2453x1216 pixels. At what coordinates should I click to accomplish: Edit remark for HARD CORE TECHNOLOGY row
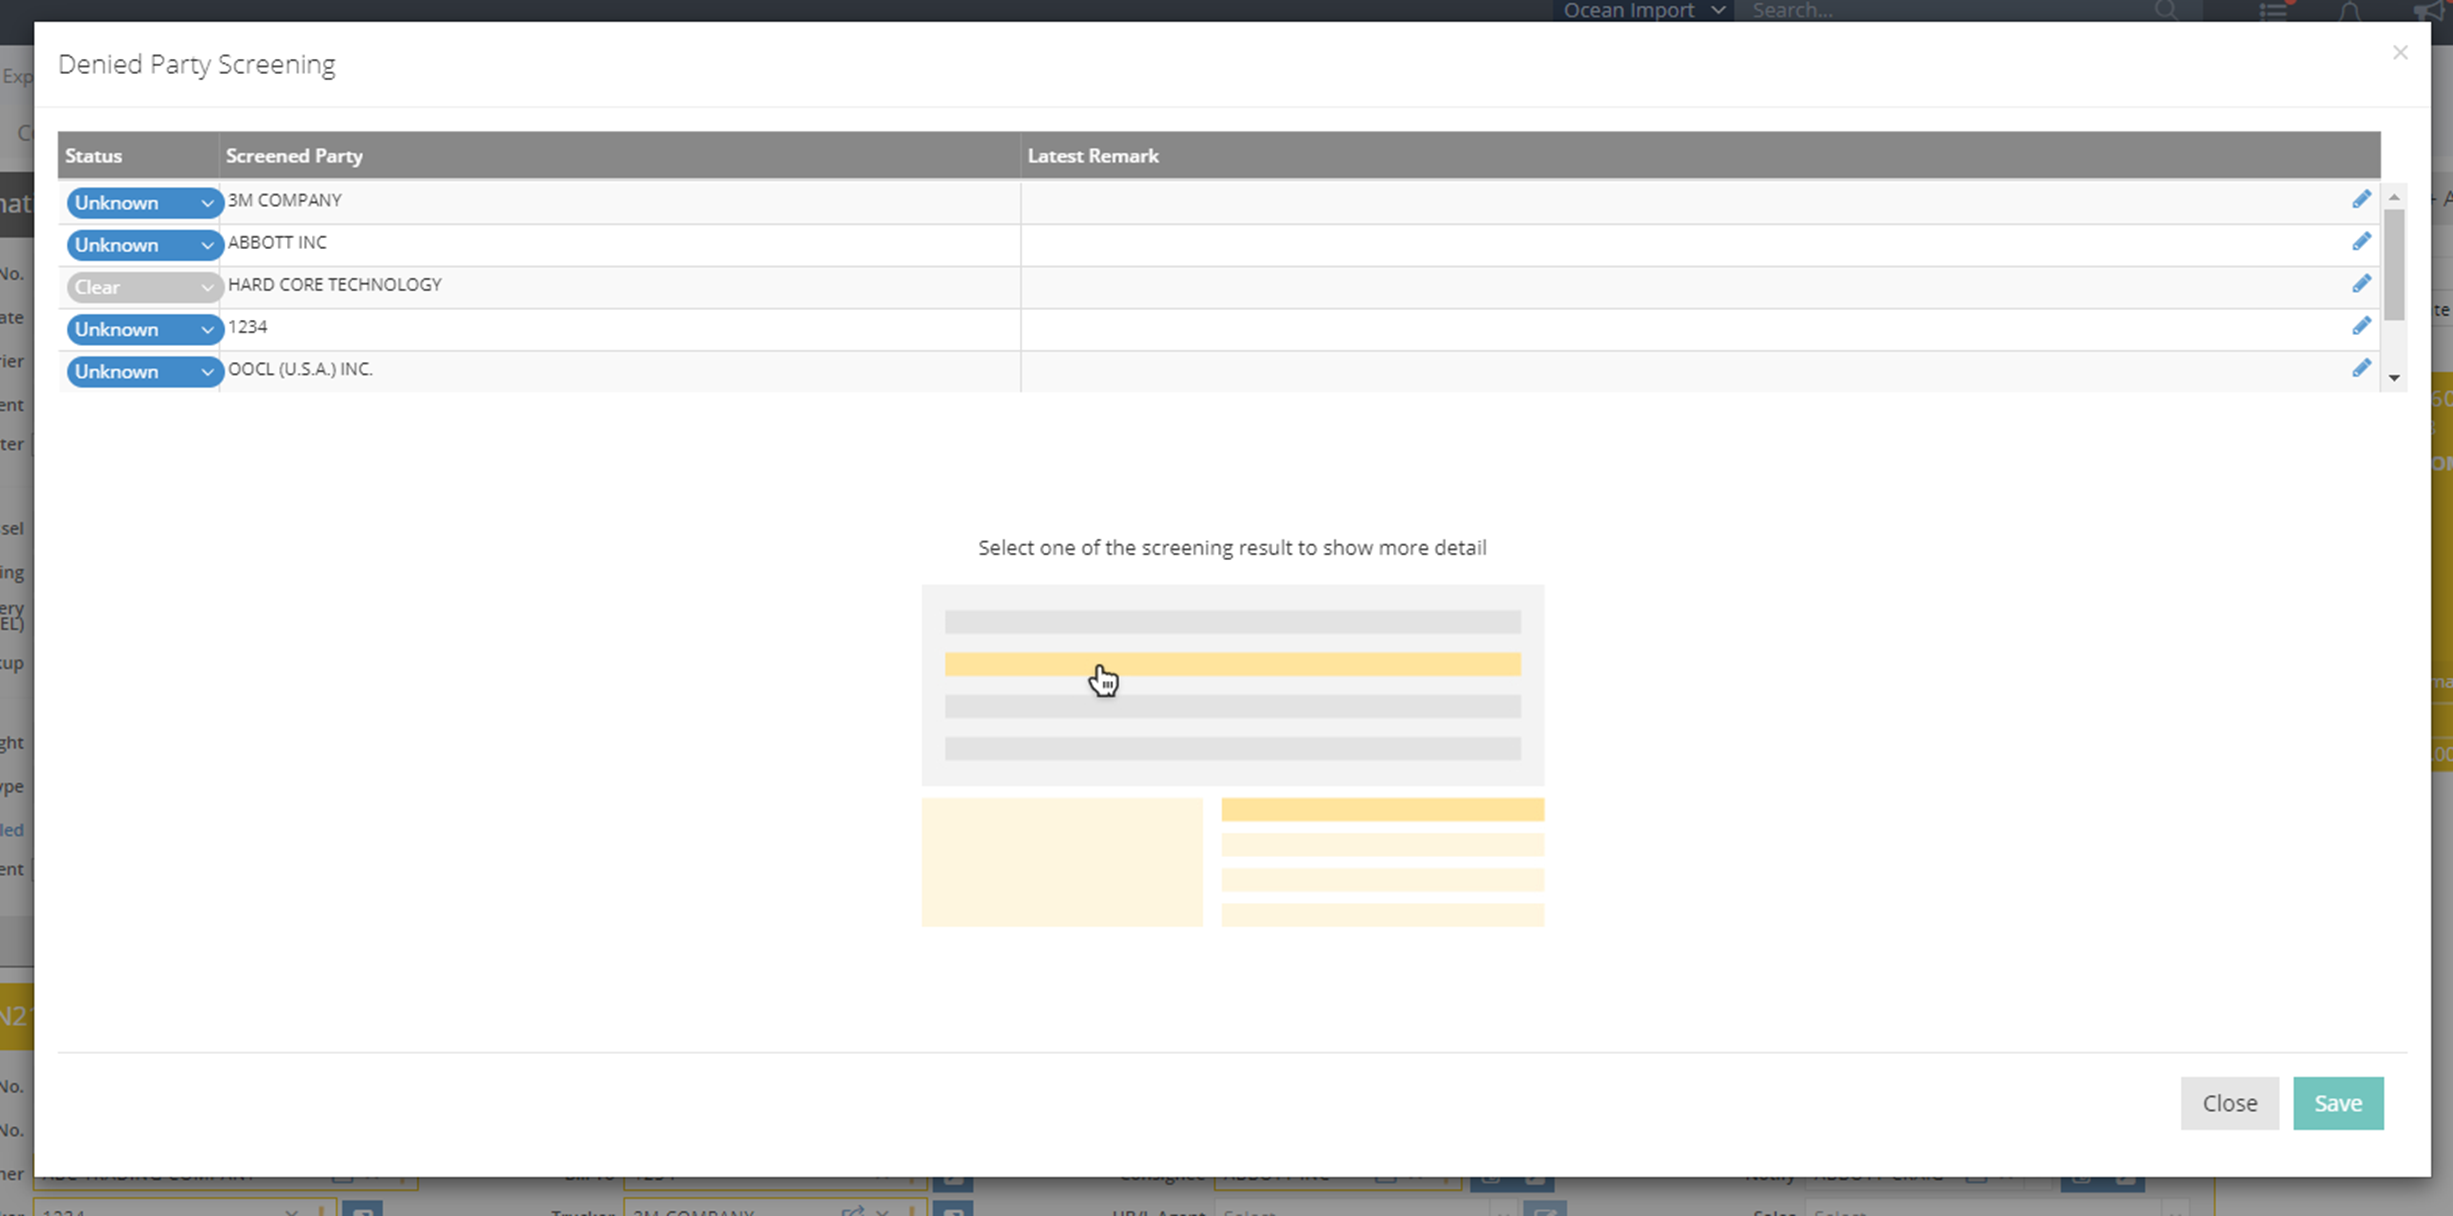click(2361, 285)
